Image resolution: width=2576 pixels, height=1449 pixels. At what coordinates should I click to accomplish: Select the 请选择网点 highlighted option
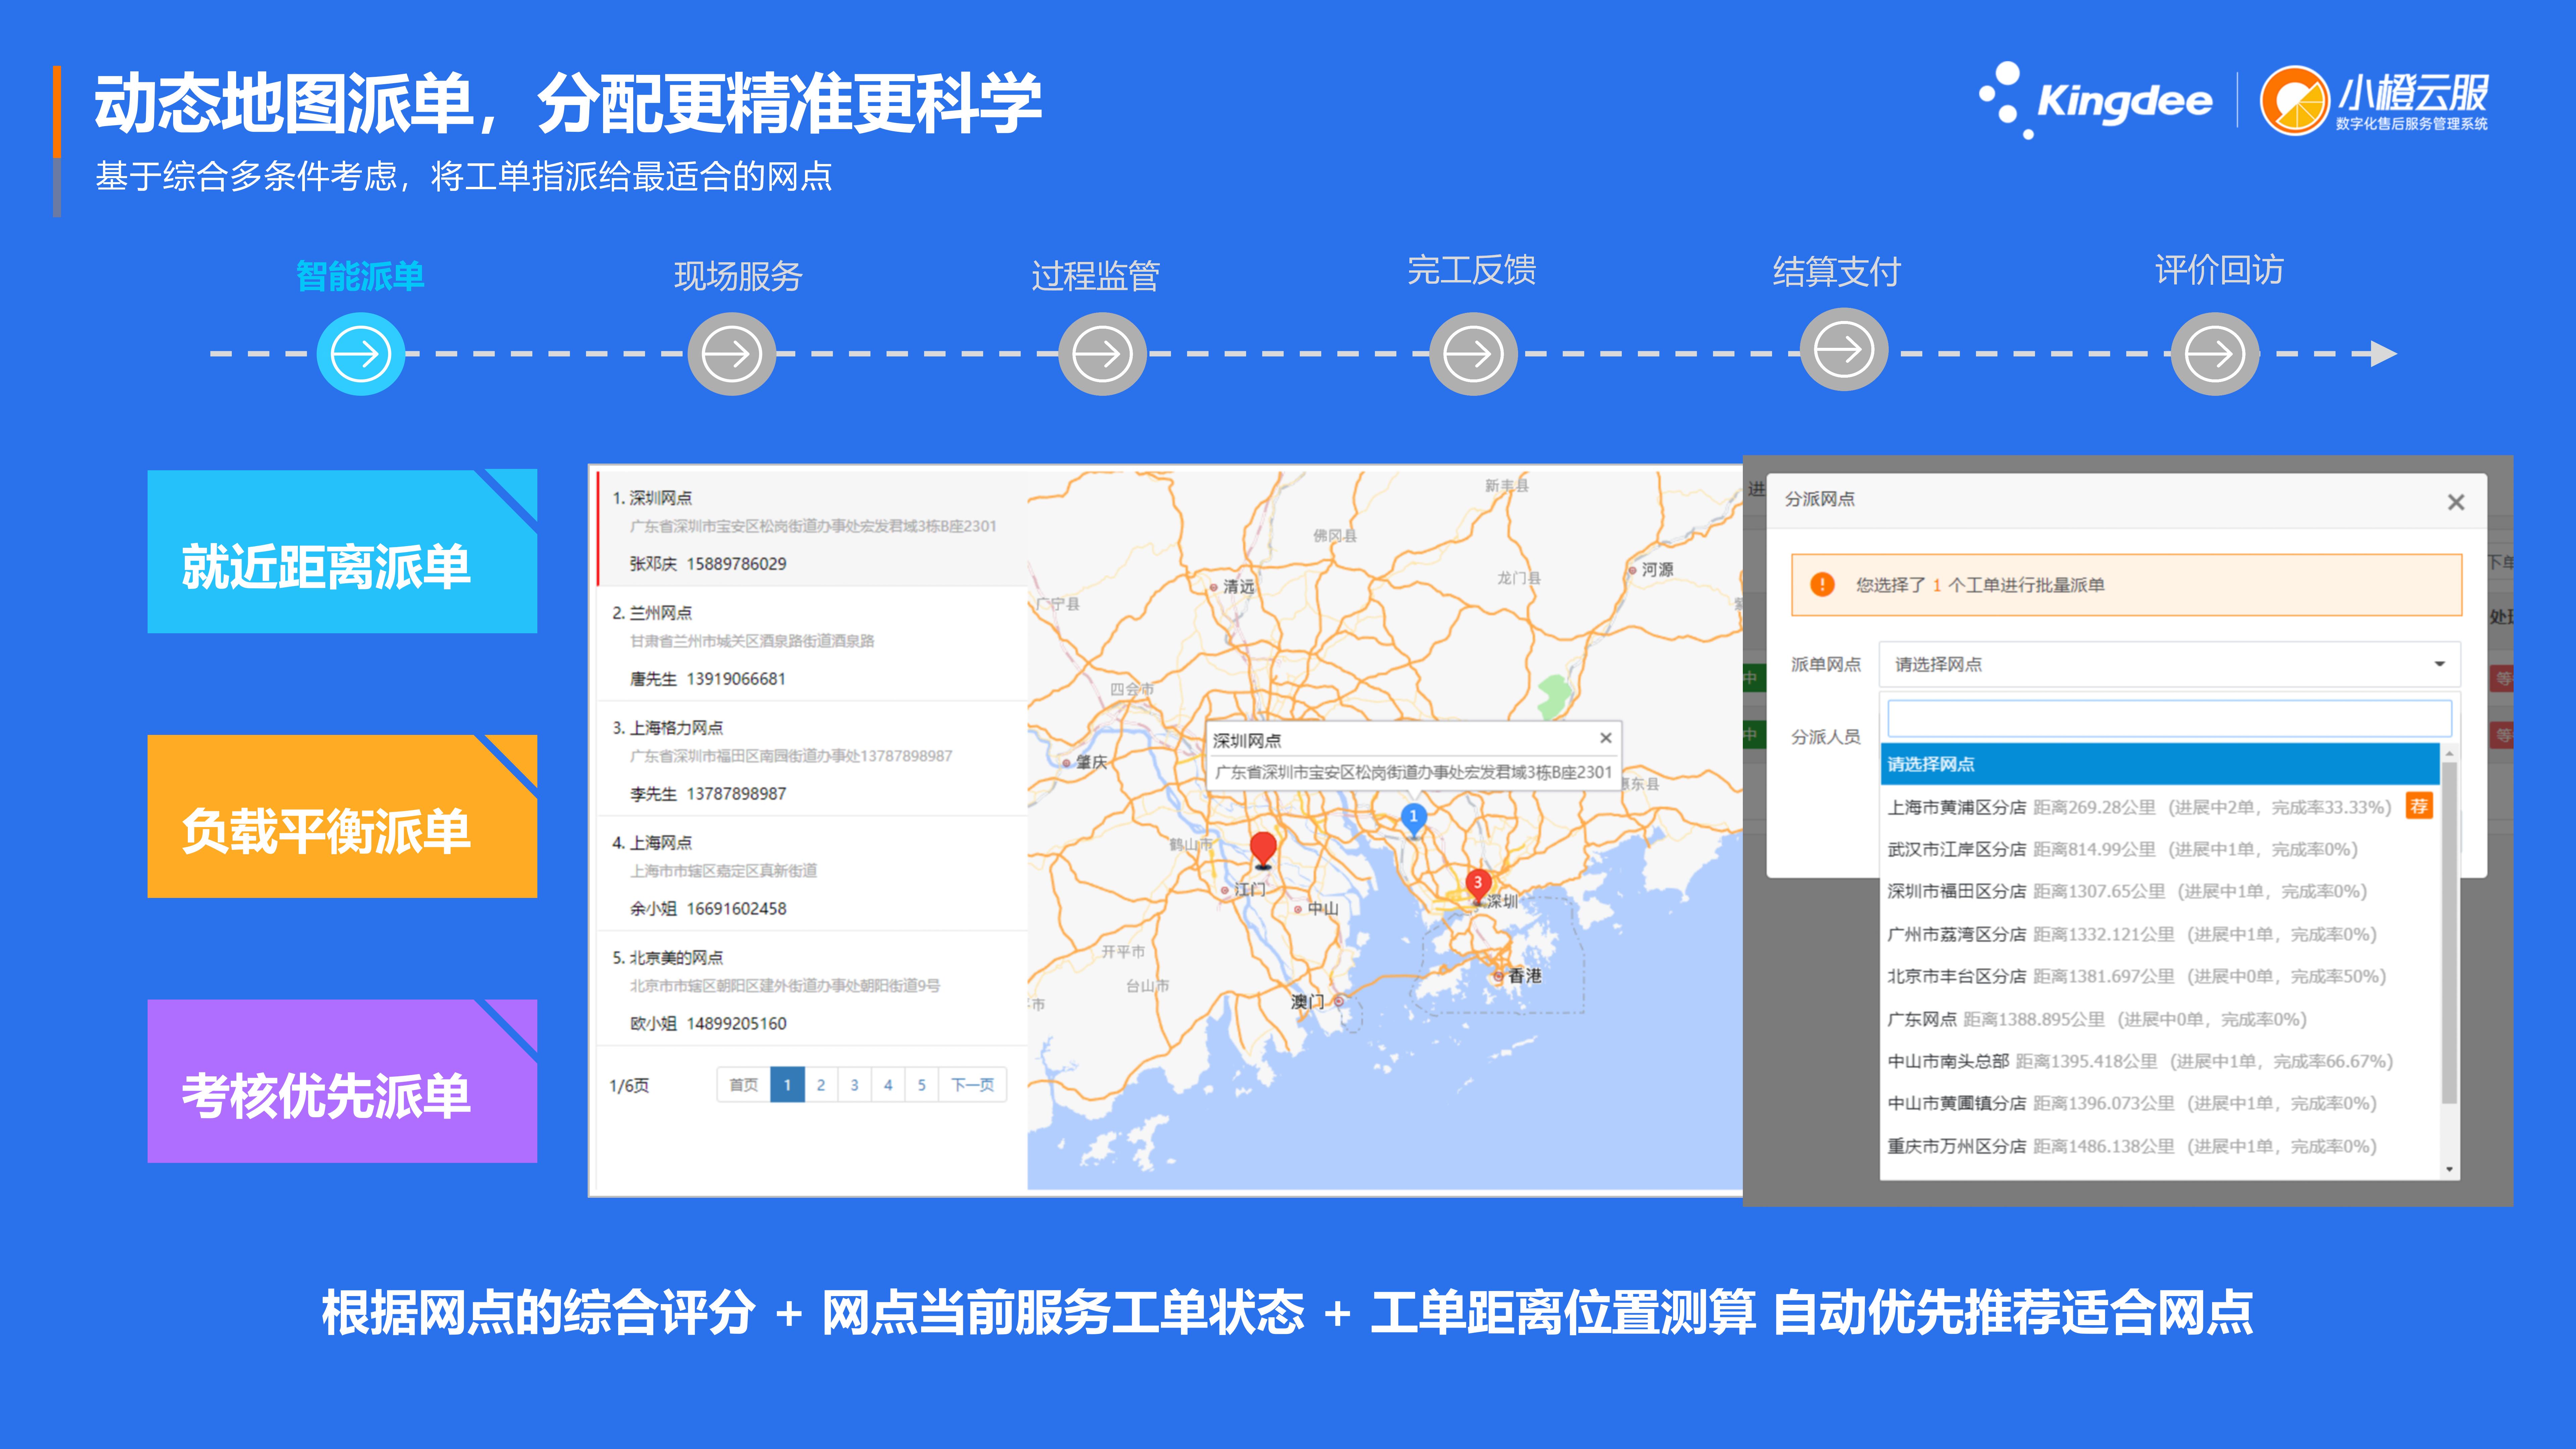pos(2160,764)
